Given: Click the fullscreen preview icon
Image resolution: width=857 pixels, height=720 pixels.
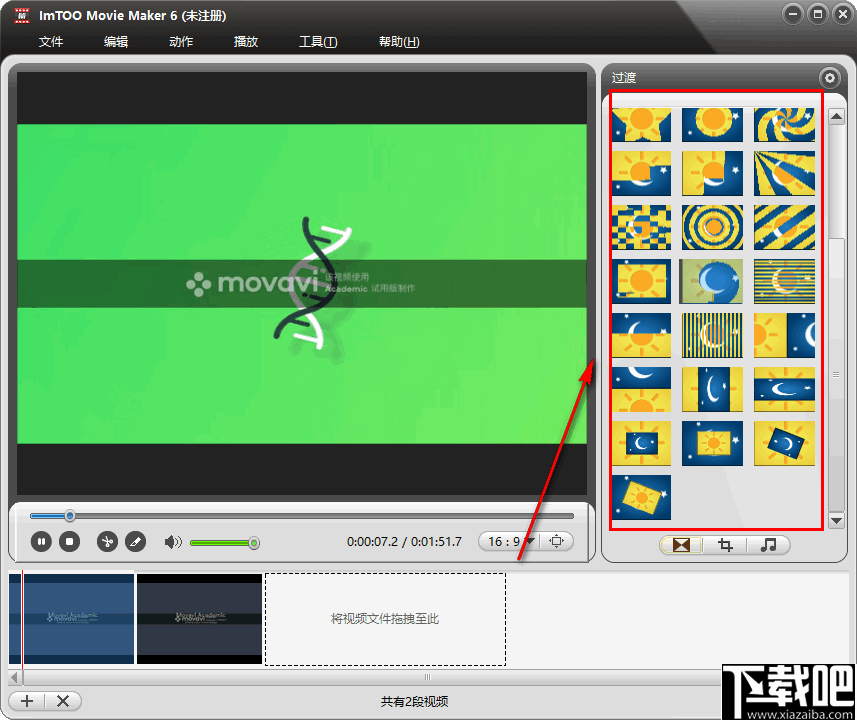Looking at the screenshot, I should (557, 540).
